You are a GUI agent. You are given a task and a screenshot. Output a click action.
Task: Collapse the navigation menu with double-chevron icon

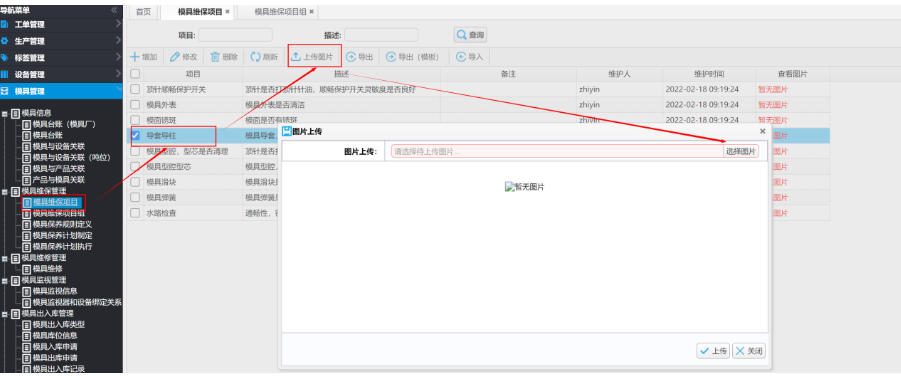point(114,10)
